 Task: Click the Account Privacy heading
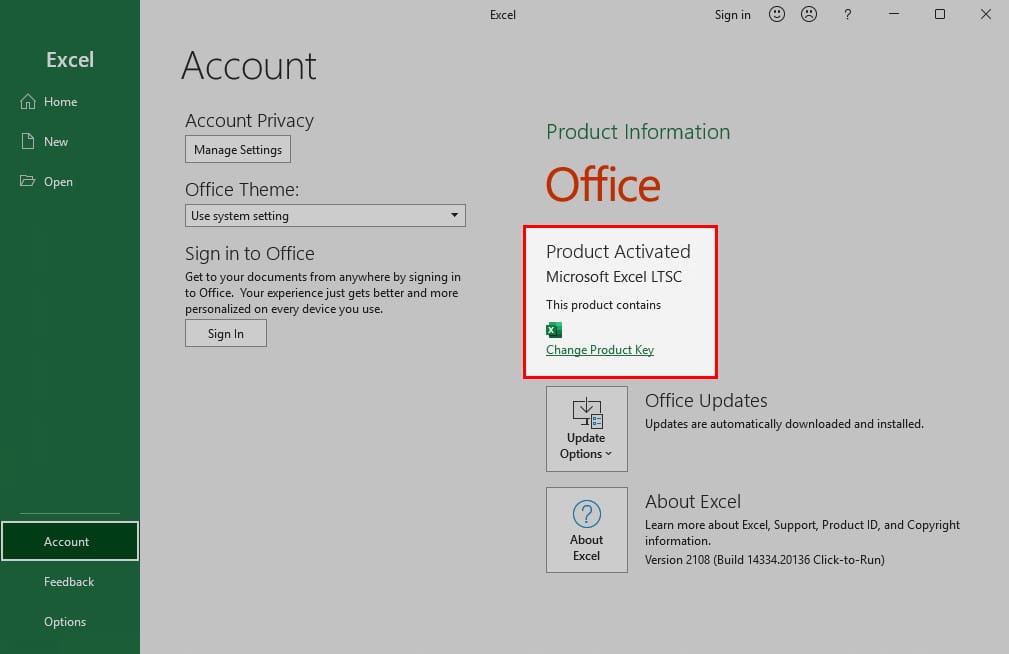coord(250,120)
